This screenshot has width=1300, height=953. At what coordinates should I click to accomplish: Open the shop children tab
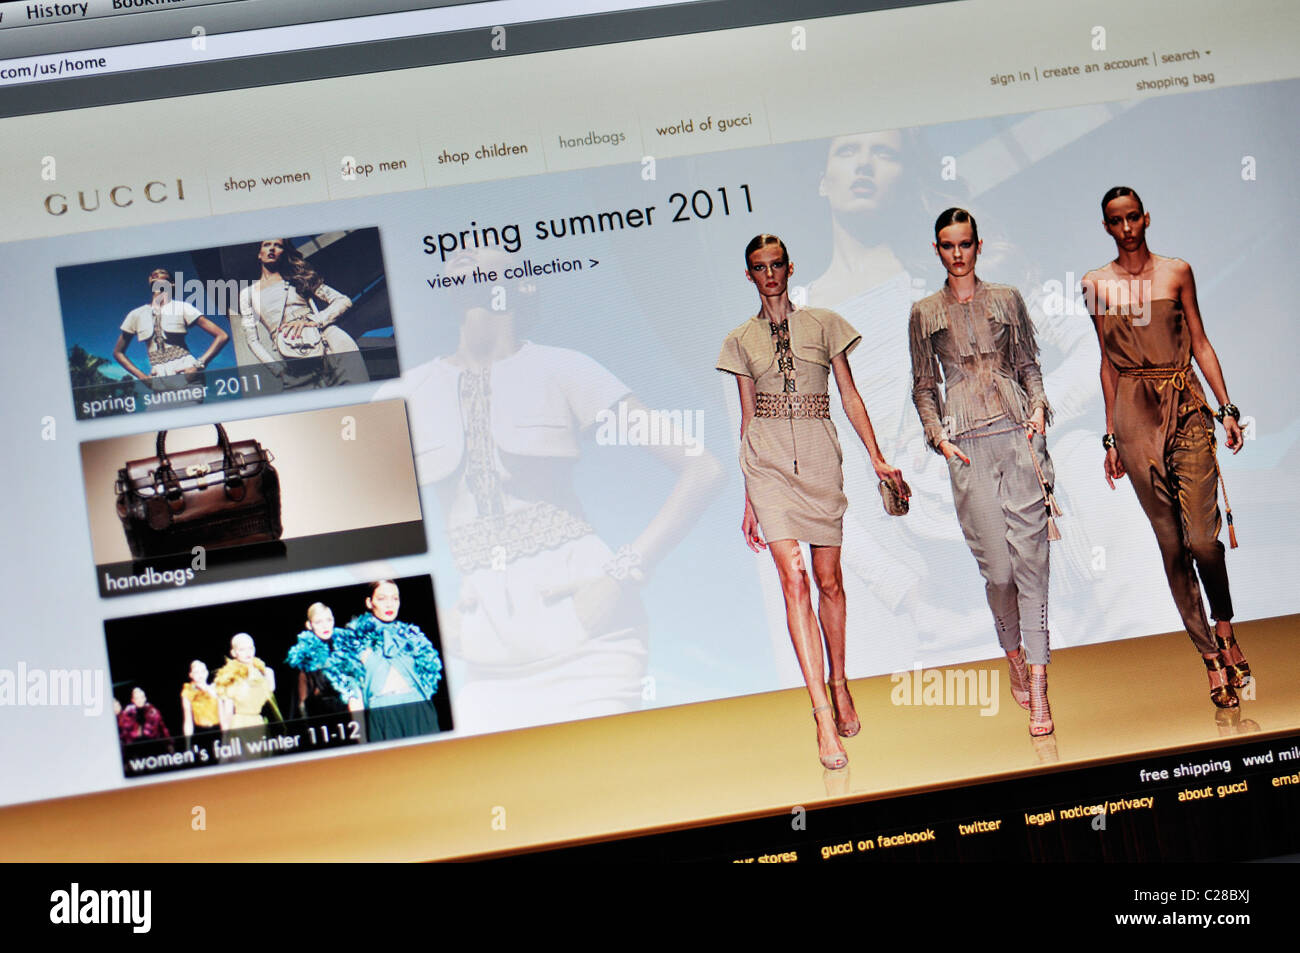(482, 153)
